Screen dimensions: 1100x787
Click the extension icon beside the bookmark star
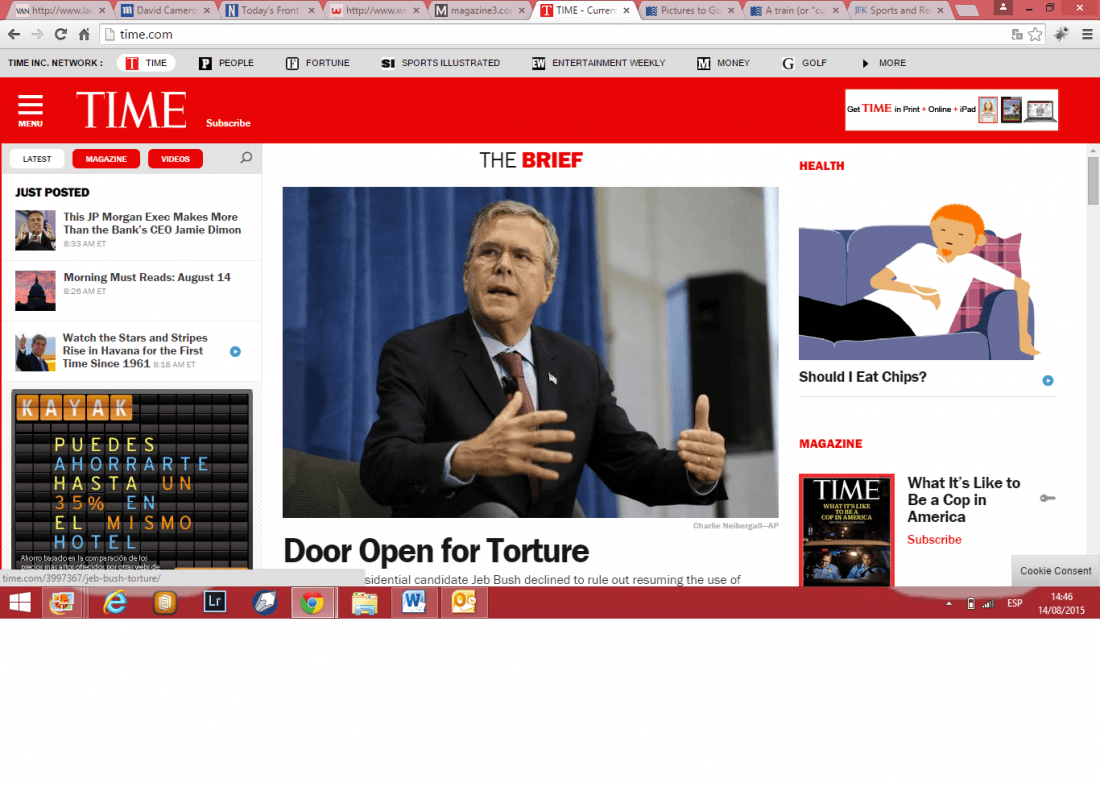[1061, 34]
